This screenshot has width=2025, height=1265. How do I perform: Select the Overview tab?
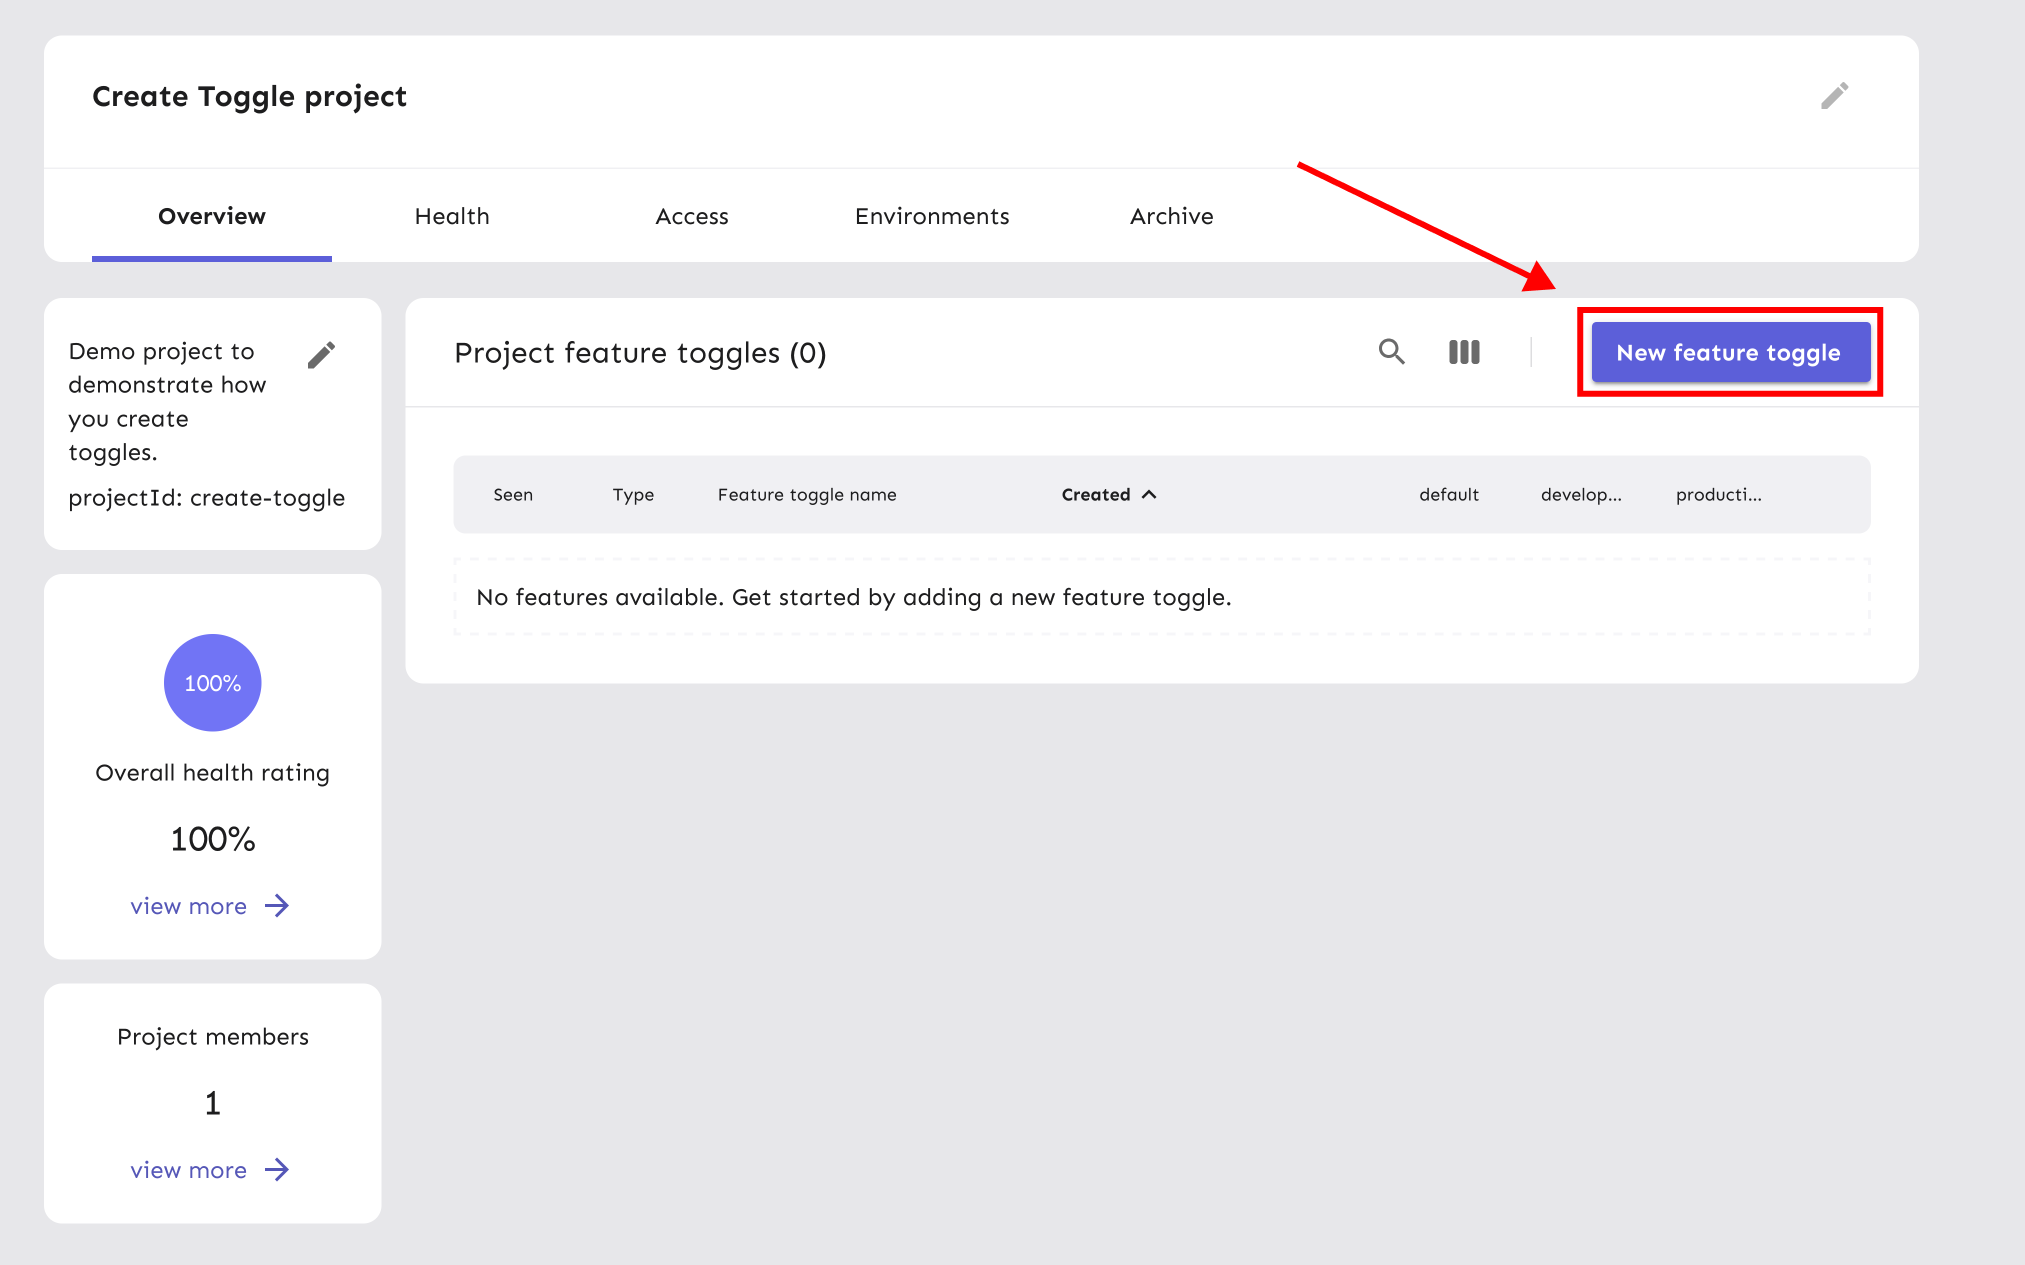[x=212, y=216]
